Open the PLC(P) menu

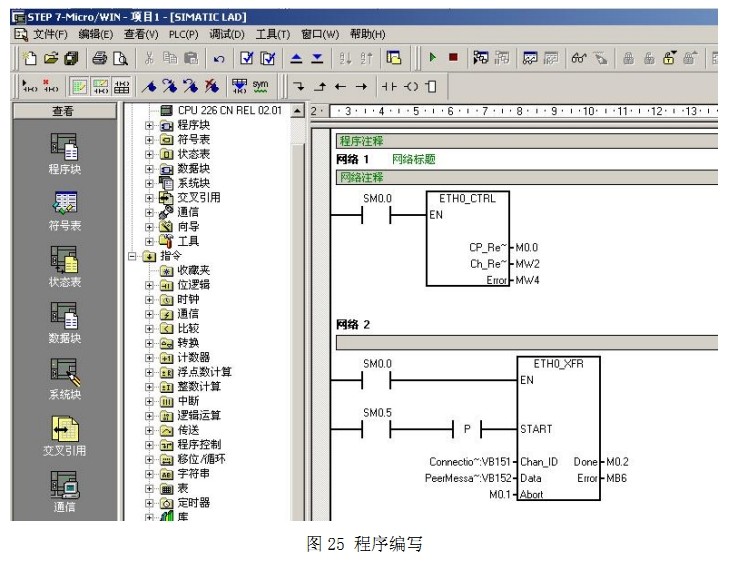coord(183,34)
